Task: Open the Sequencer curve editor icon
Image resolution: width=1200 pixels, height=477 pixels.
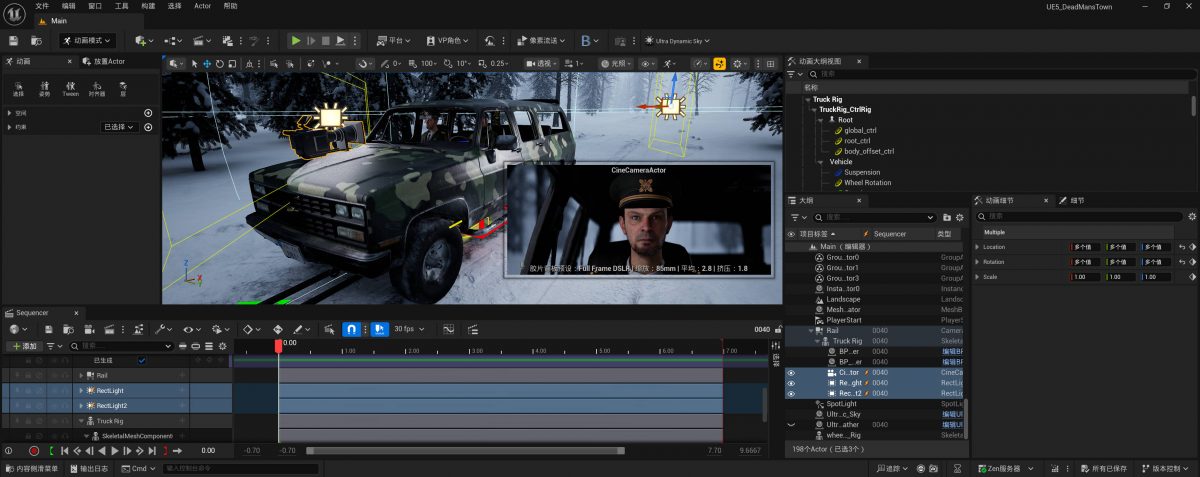Action: [x=448, y=329]
